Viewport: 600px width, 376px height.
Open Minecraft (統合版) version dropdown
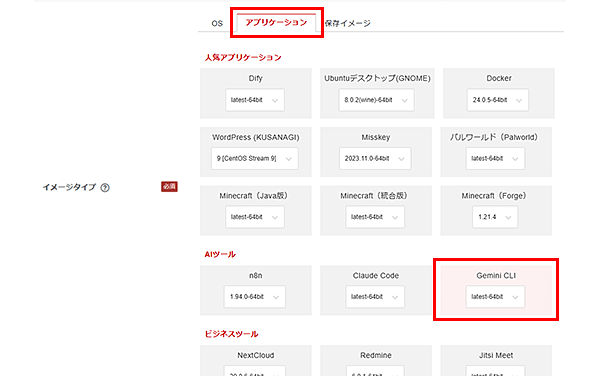[x=375, y=217]
